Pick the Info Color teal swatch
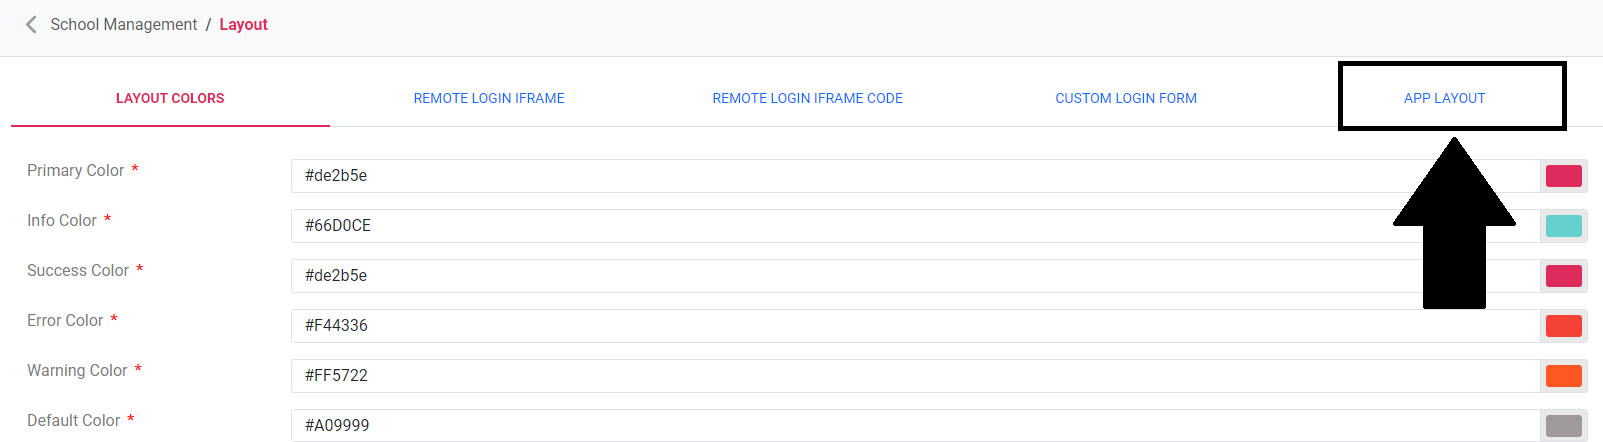Viewport: 1603px width, 442px height. 1563,226
